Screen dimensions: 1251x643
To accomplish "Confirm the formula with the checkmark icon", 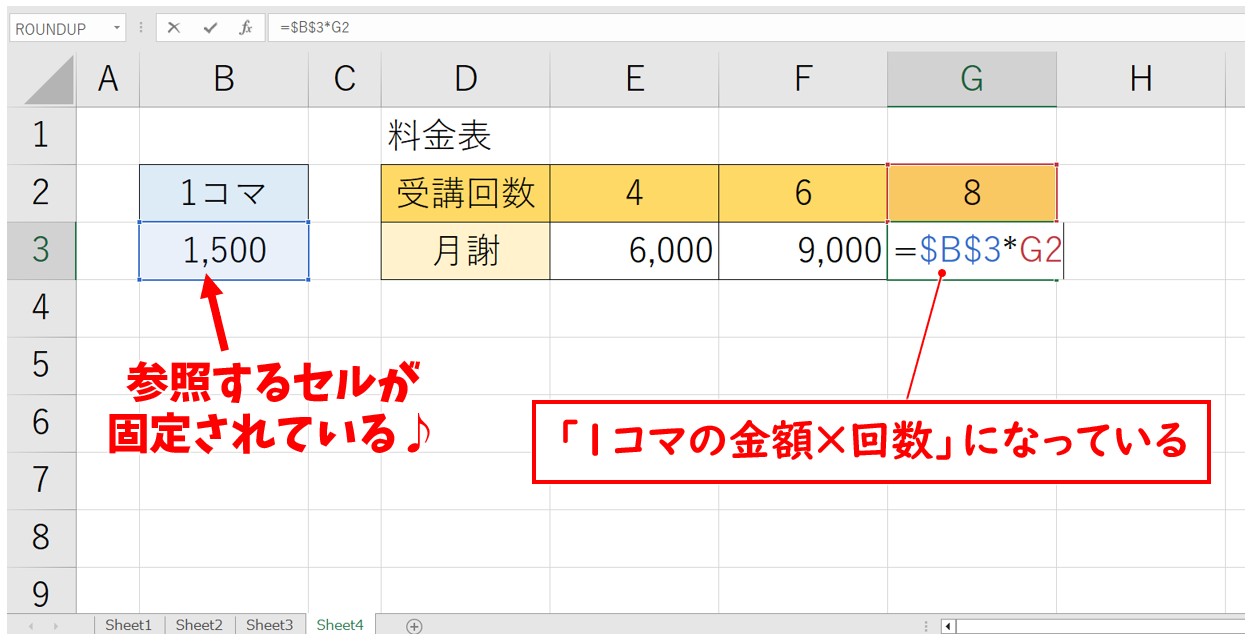I will (x=210, y=28).
